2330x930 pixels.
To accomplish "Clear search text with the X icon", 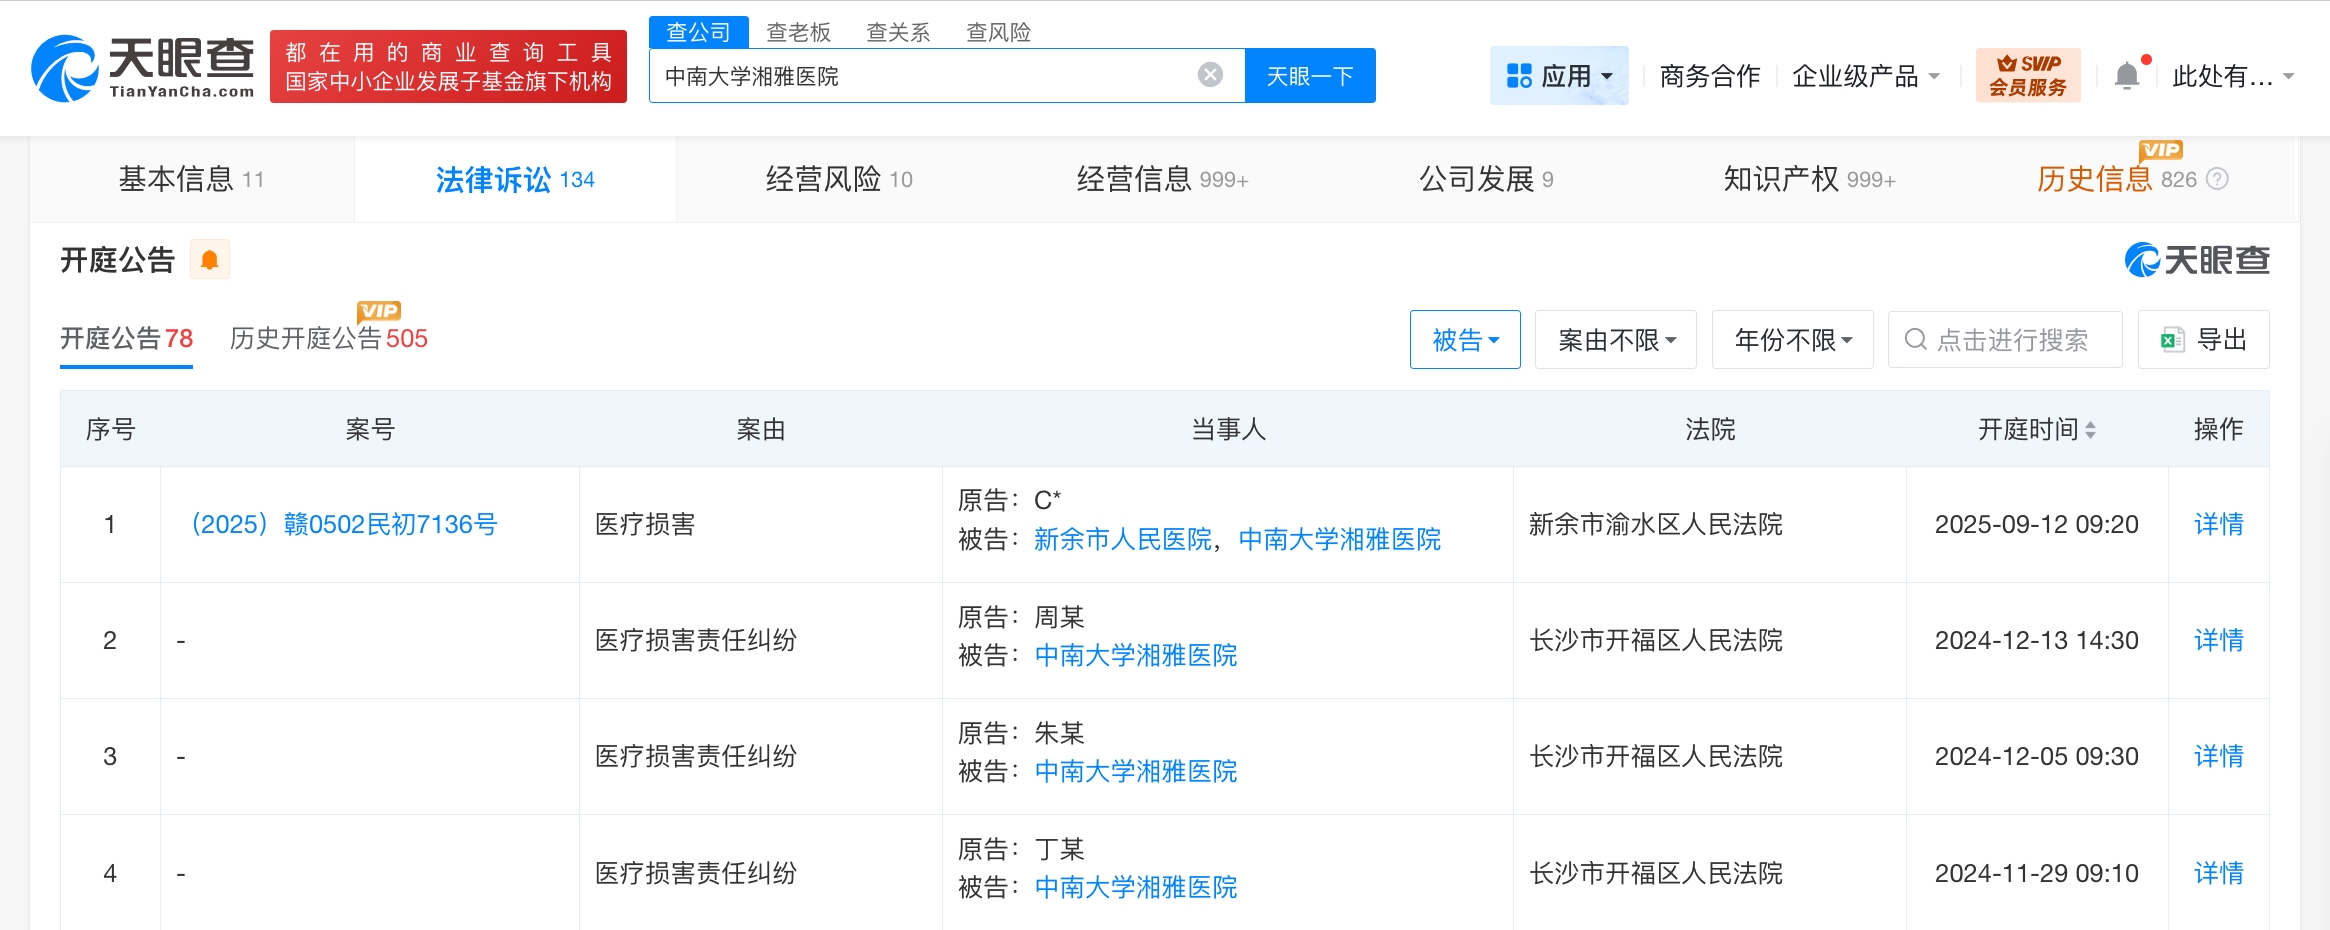I will [1212, 73].
